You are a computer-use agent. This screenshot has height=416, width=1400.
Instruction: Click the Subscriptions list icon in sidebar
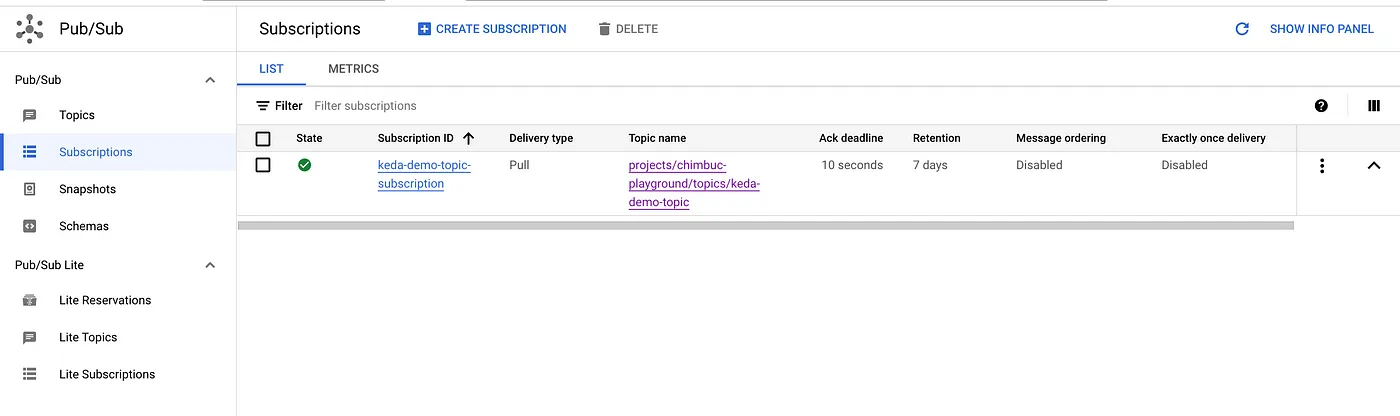point(30,152)
